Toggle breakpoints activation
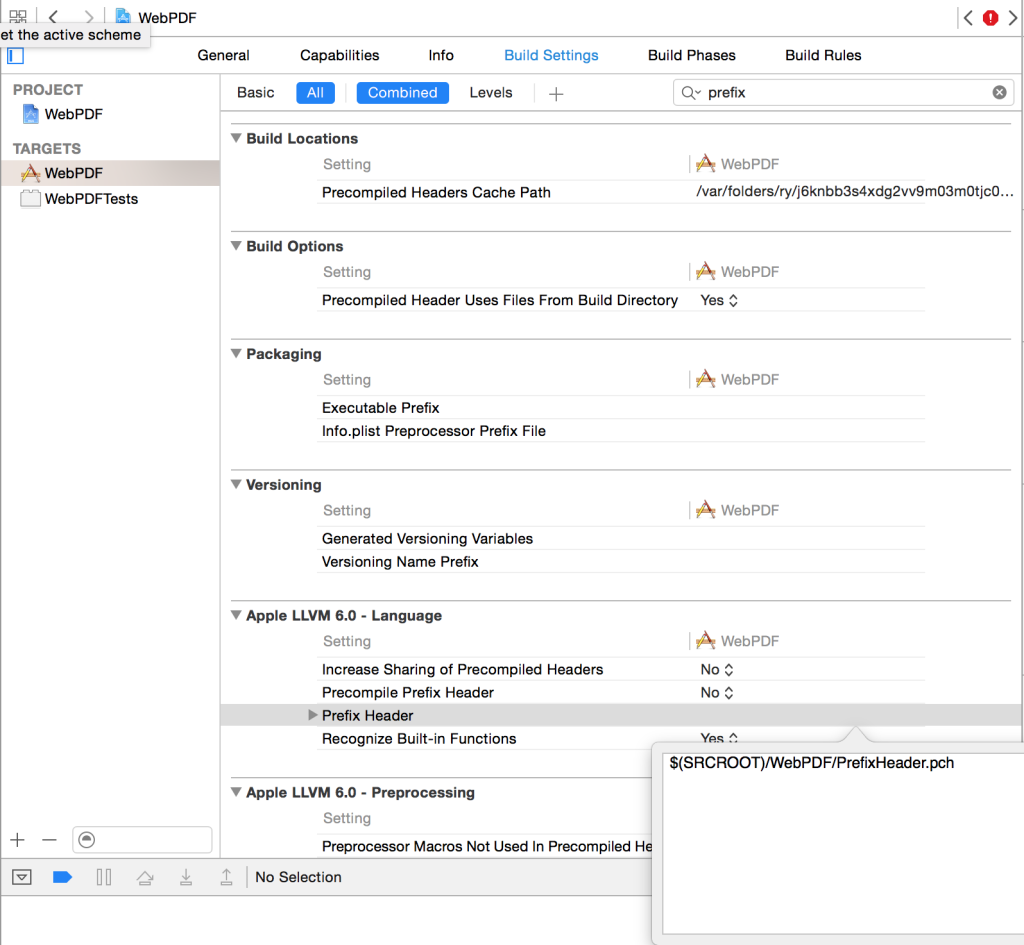 pos(62,877)
